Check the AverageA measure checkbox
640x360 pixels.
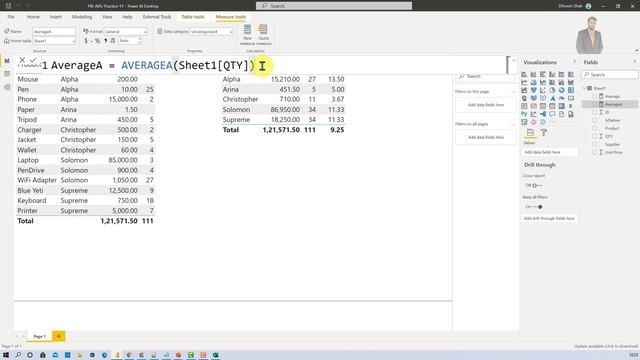[x=595, y=104]
